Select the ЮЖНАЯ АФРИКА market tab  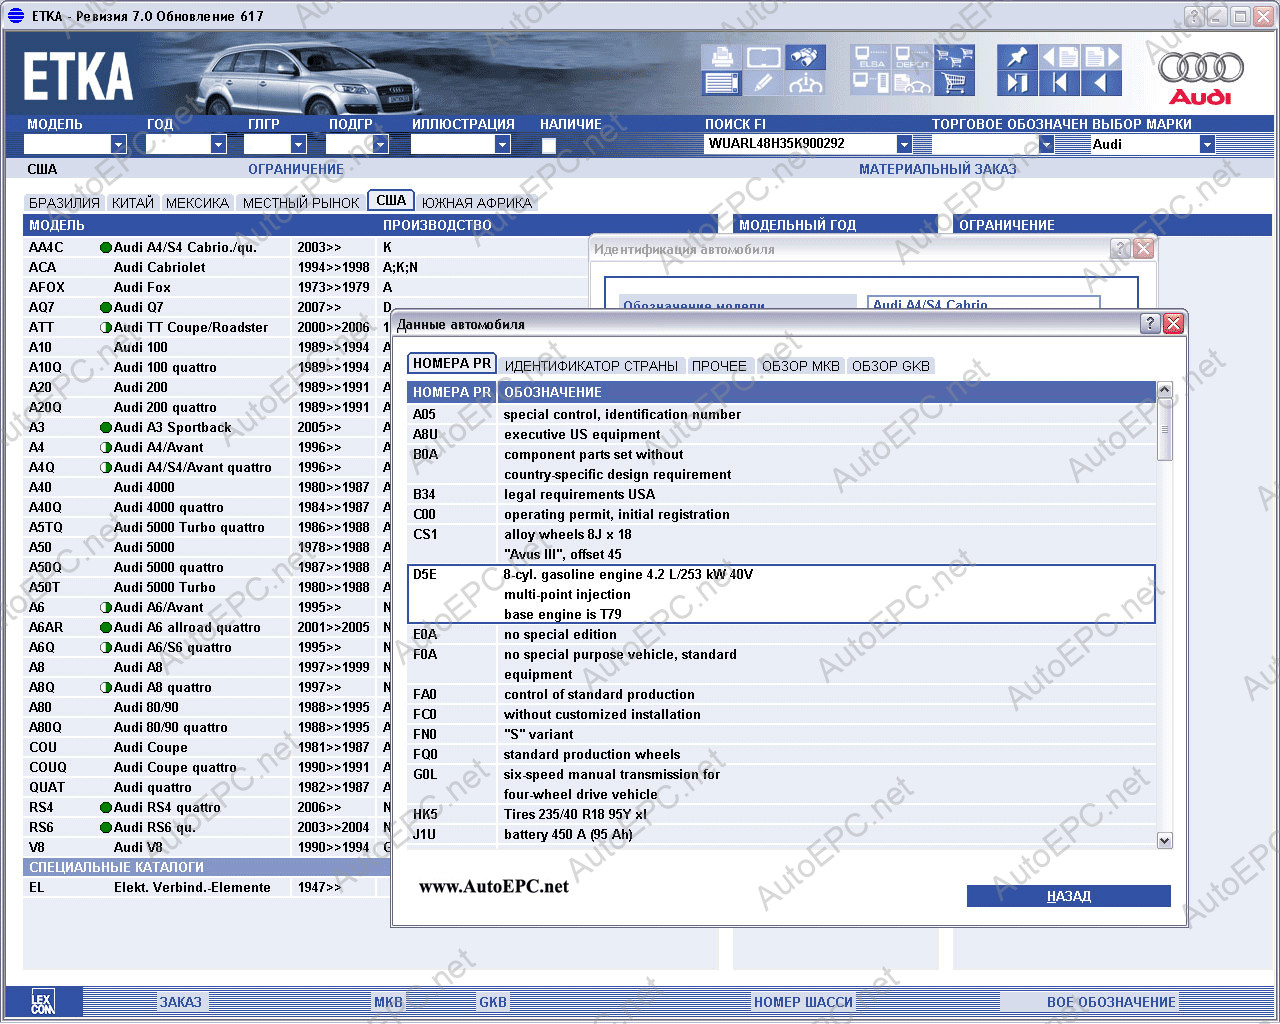(477, 203)
